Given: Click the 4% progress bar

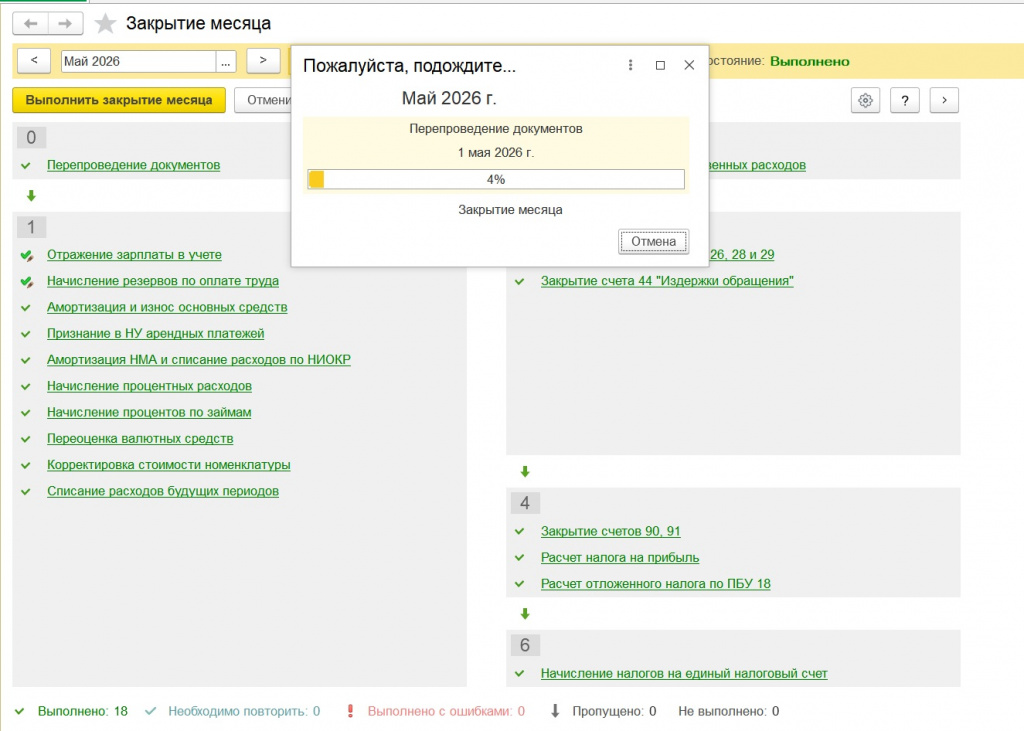Looking at the screenshot, I should tap(496, 180).
